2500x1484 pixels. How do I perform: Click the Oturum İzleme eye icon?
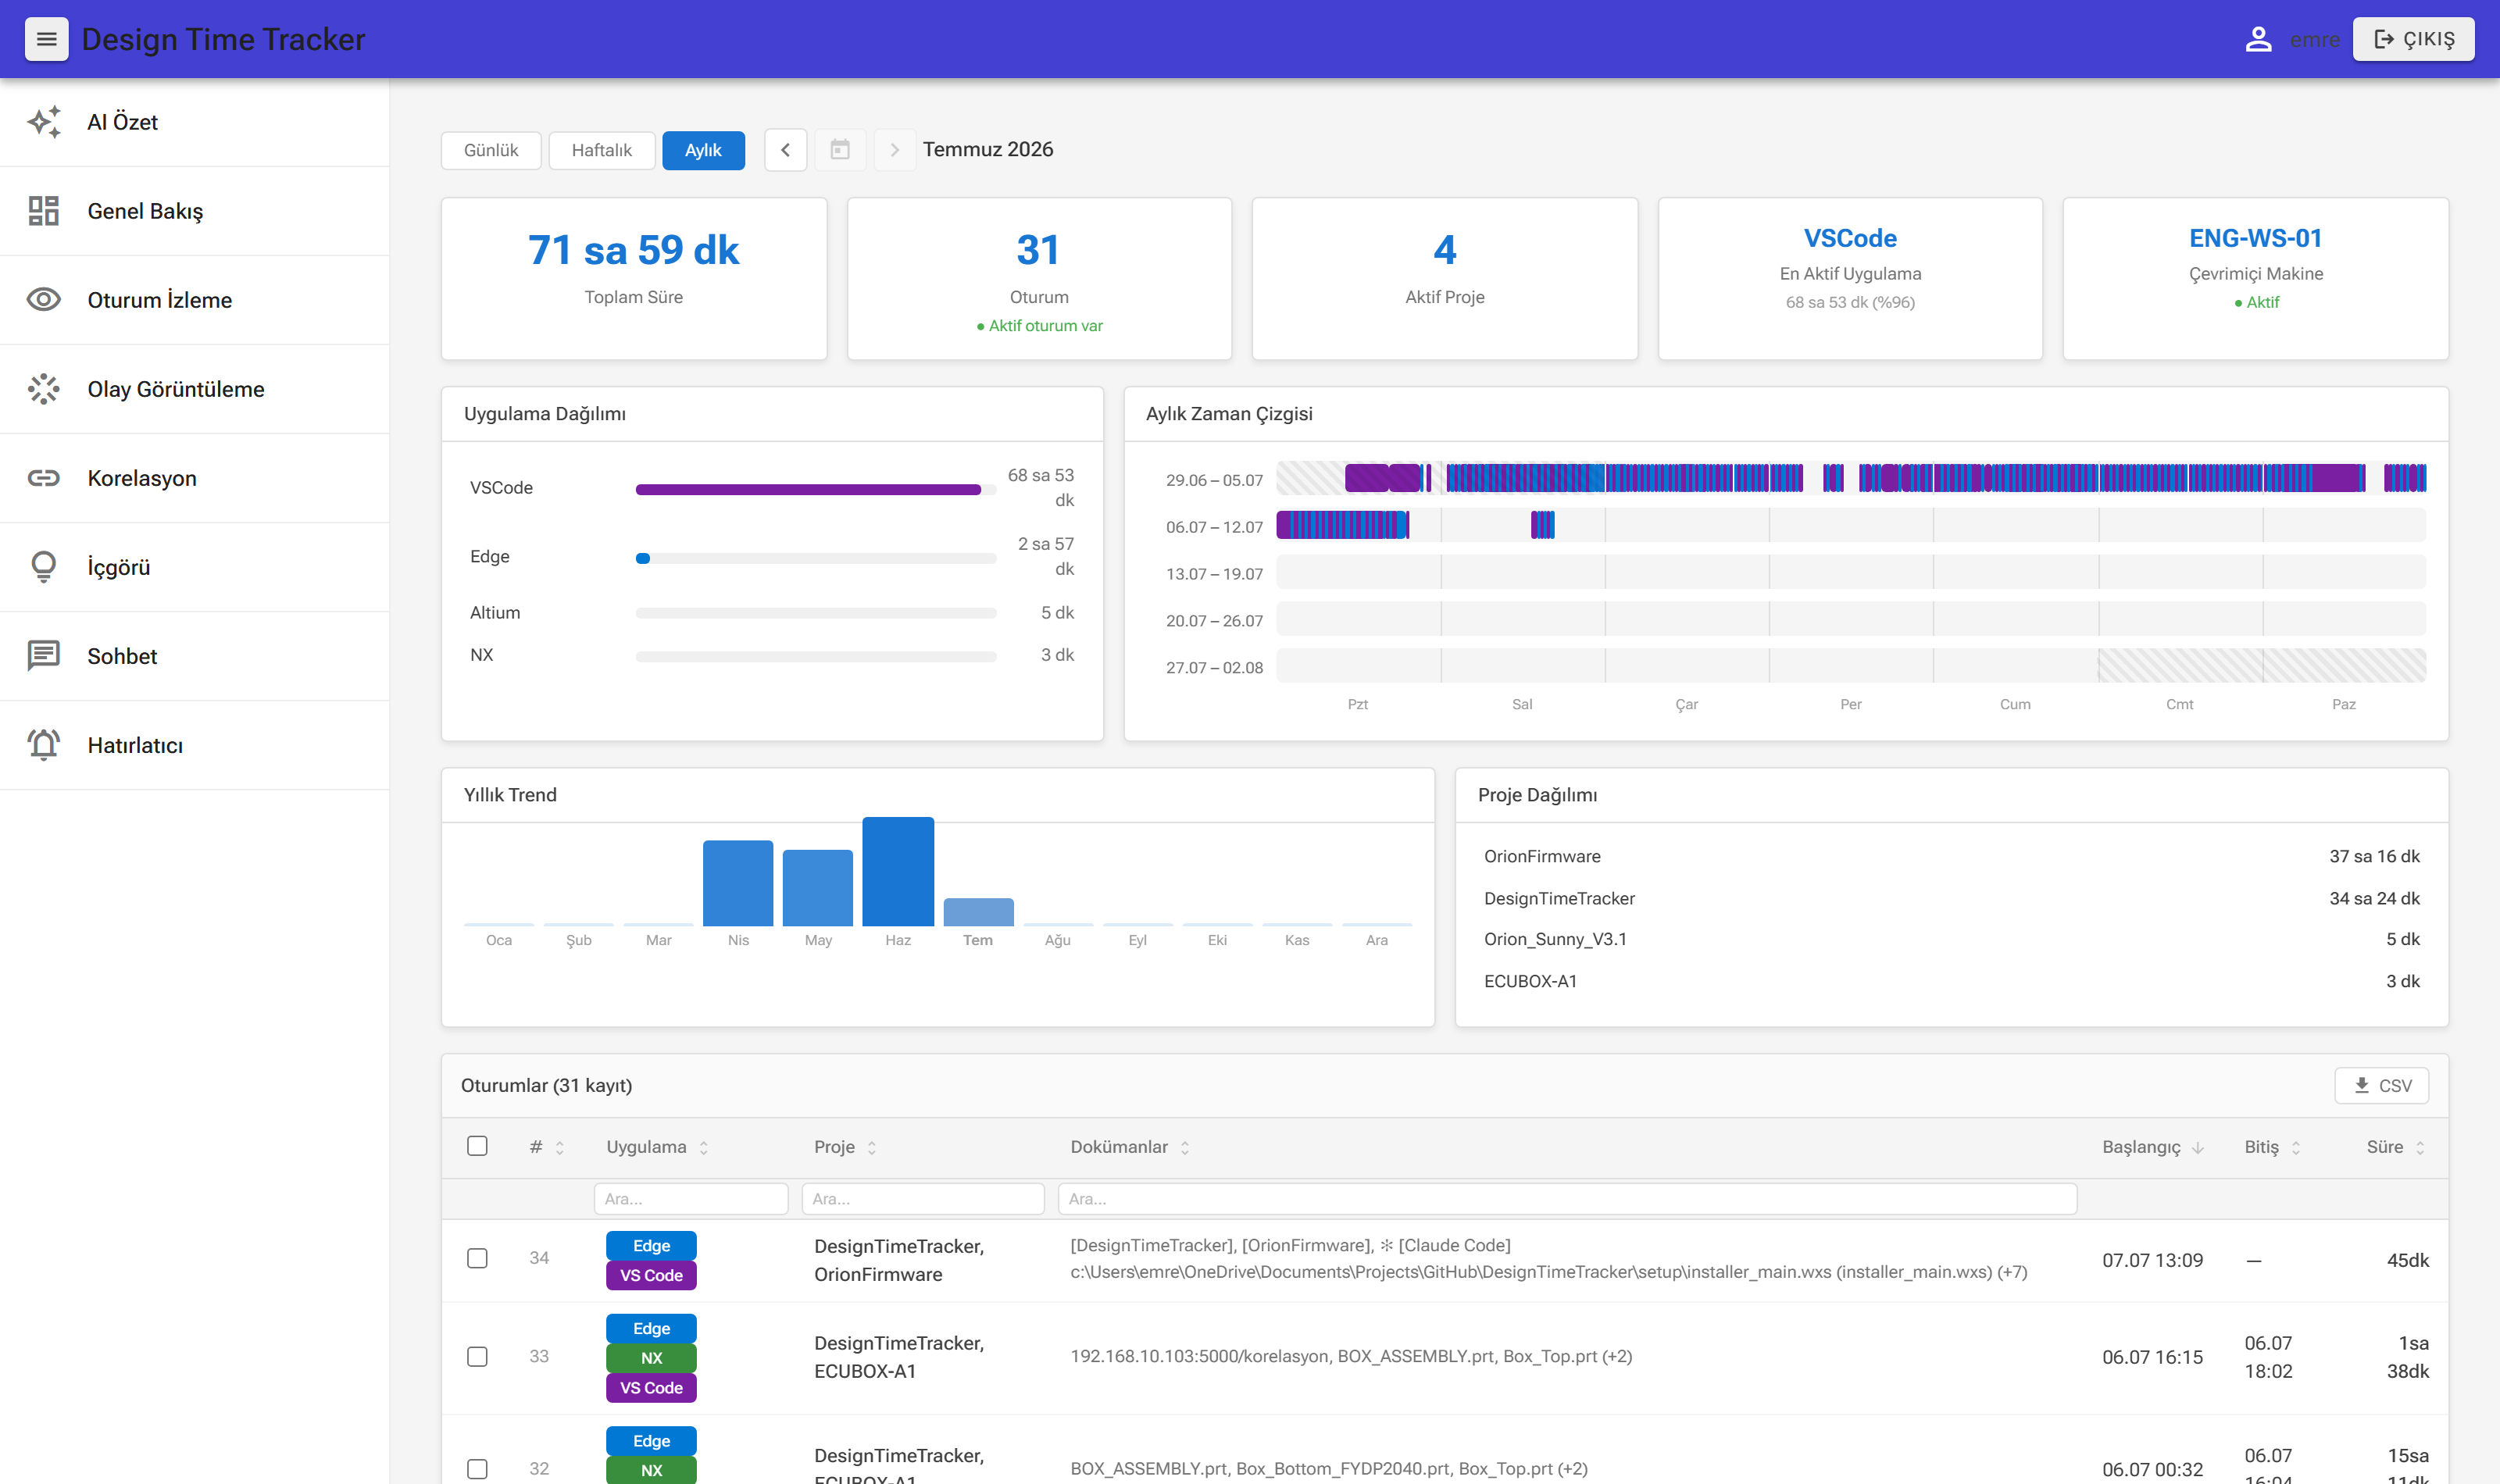(44, 300)
